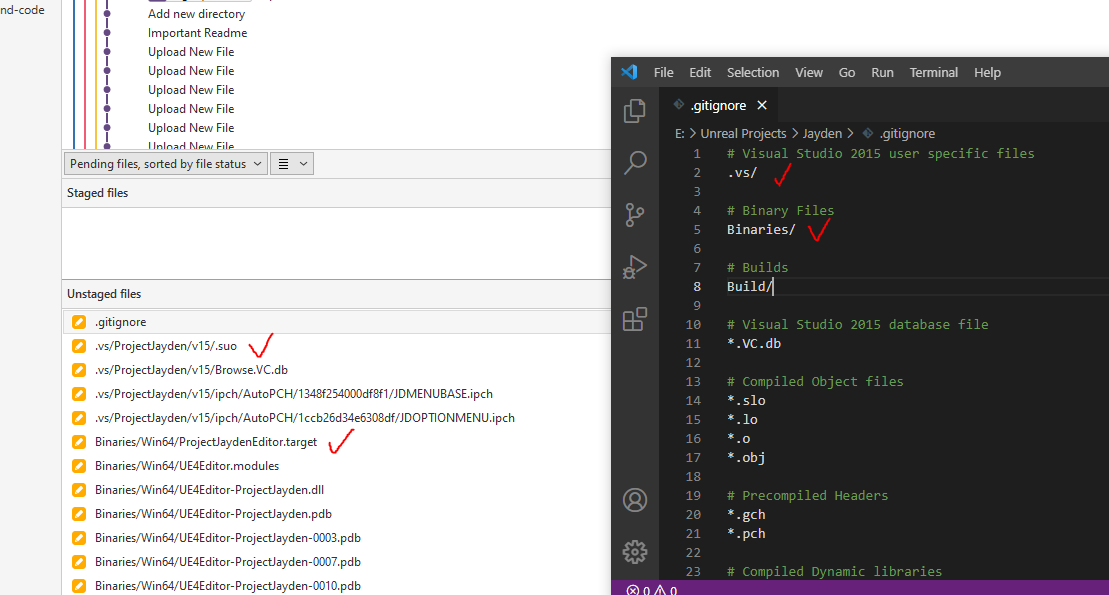Open the Extensions view icon
The width and height of the screenshot is (1109, 595).
[635, 319]
